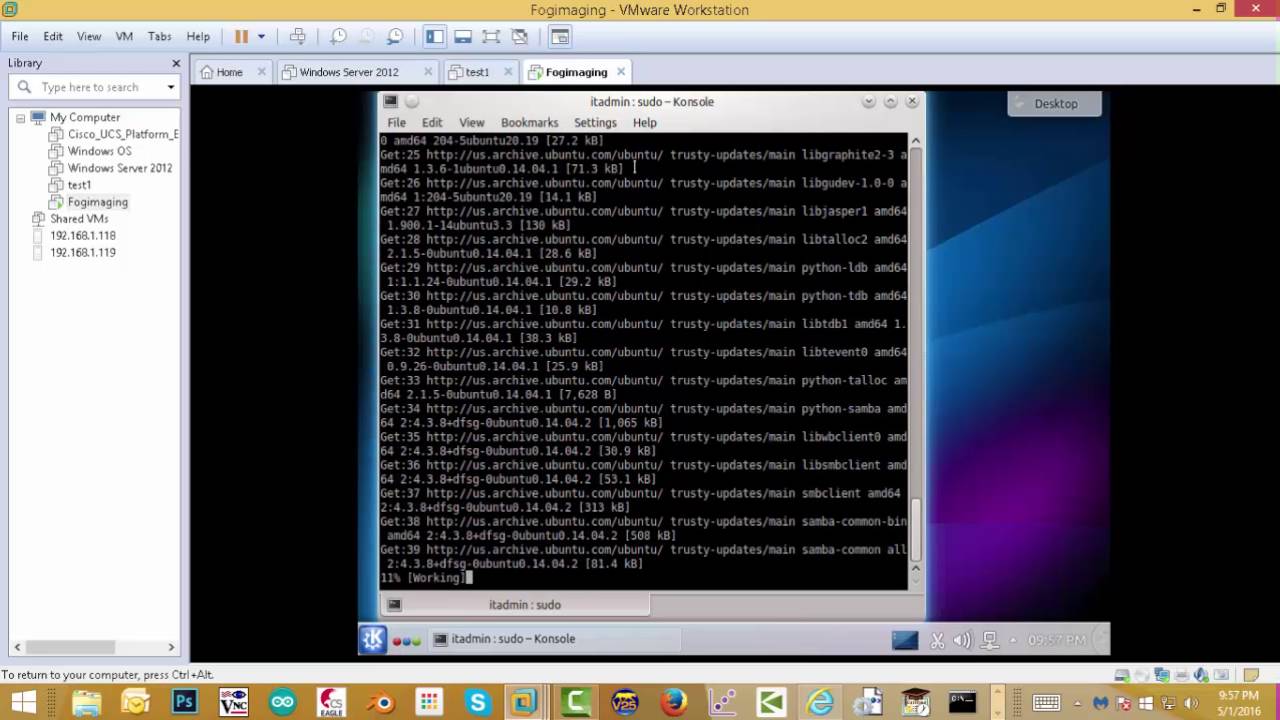Open Blender from Windows taskbar
Image resolution: width=1280 pixels, height=720 pixels.
[x=380, y=703]
